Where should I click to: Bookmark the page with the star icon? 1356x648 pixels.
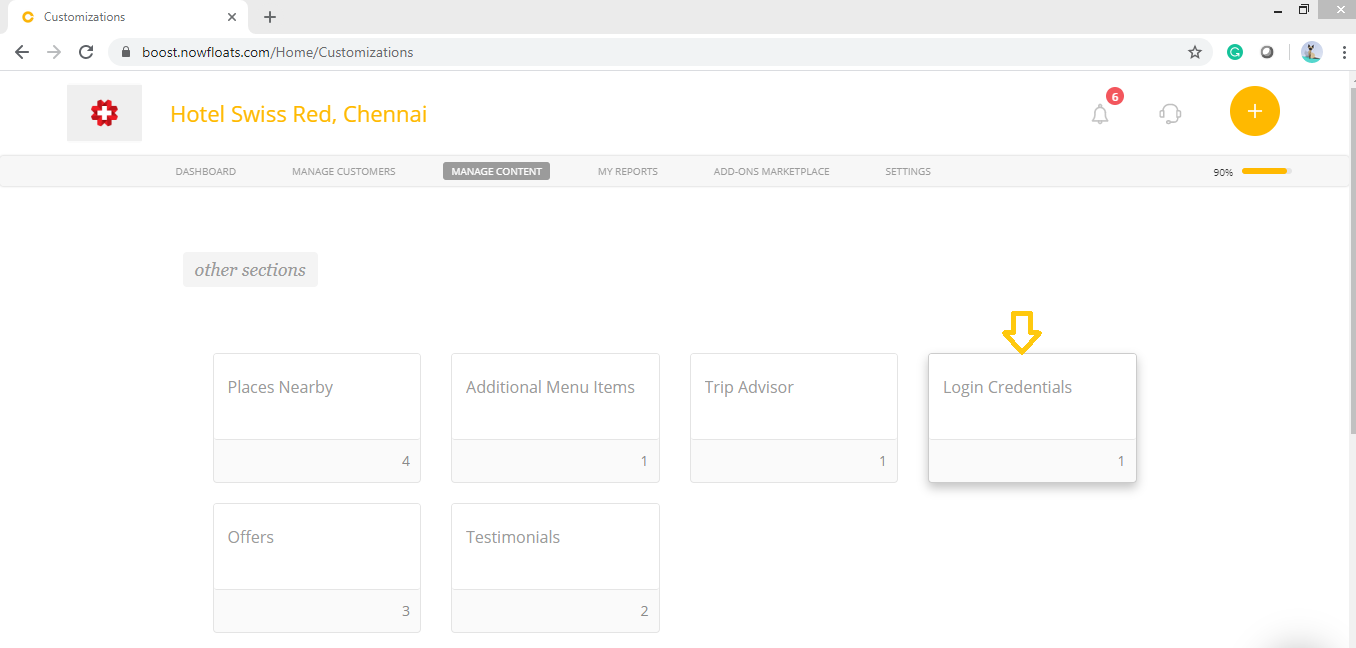(x=1194, y=51)
